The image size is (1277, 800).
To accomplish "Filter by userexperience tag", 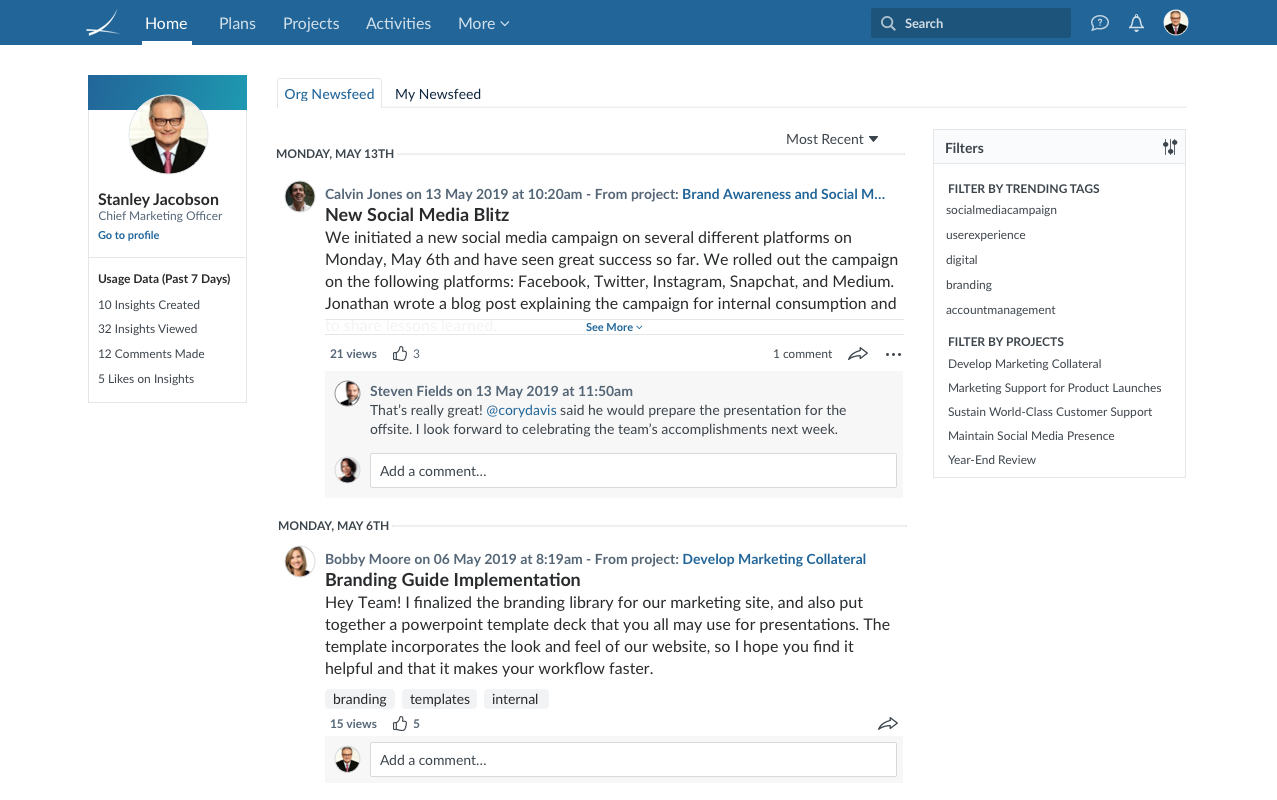I will [985, 235].
